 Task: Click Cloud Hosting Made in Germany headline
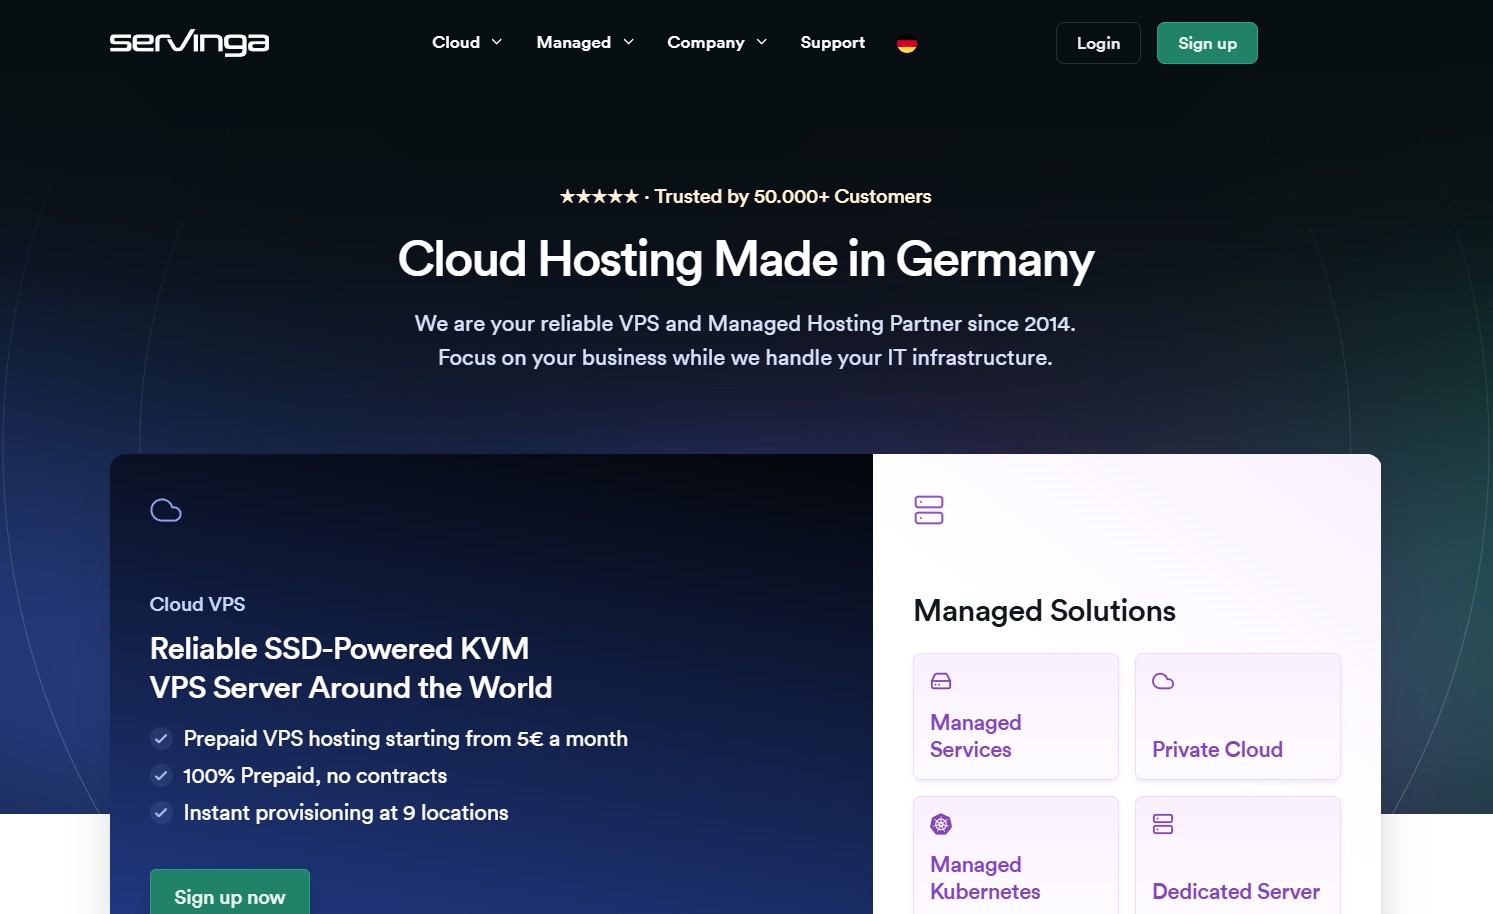[746, 259]
